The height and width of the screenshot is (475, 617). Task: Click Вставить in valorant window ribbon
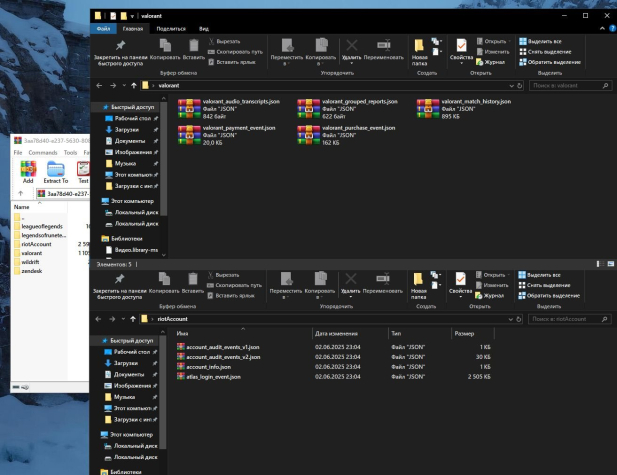coord(194,50)
